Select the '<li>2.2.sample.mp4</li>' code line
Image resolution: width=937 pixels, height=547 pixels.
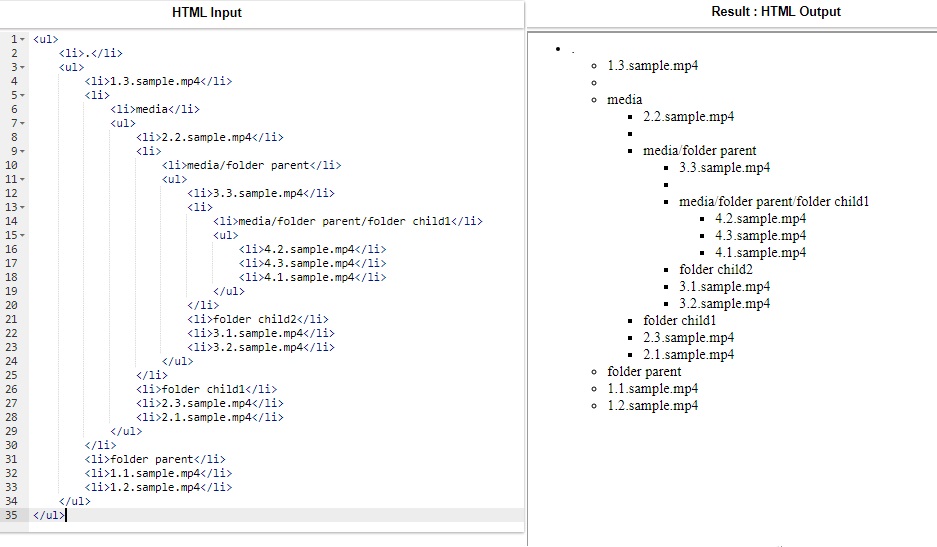tap(210, 137)
